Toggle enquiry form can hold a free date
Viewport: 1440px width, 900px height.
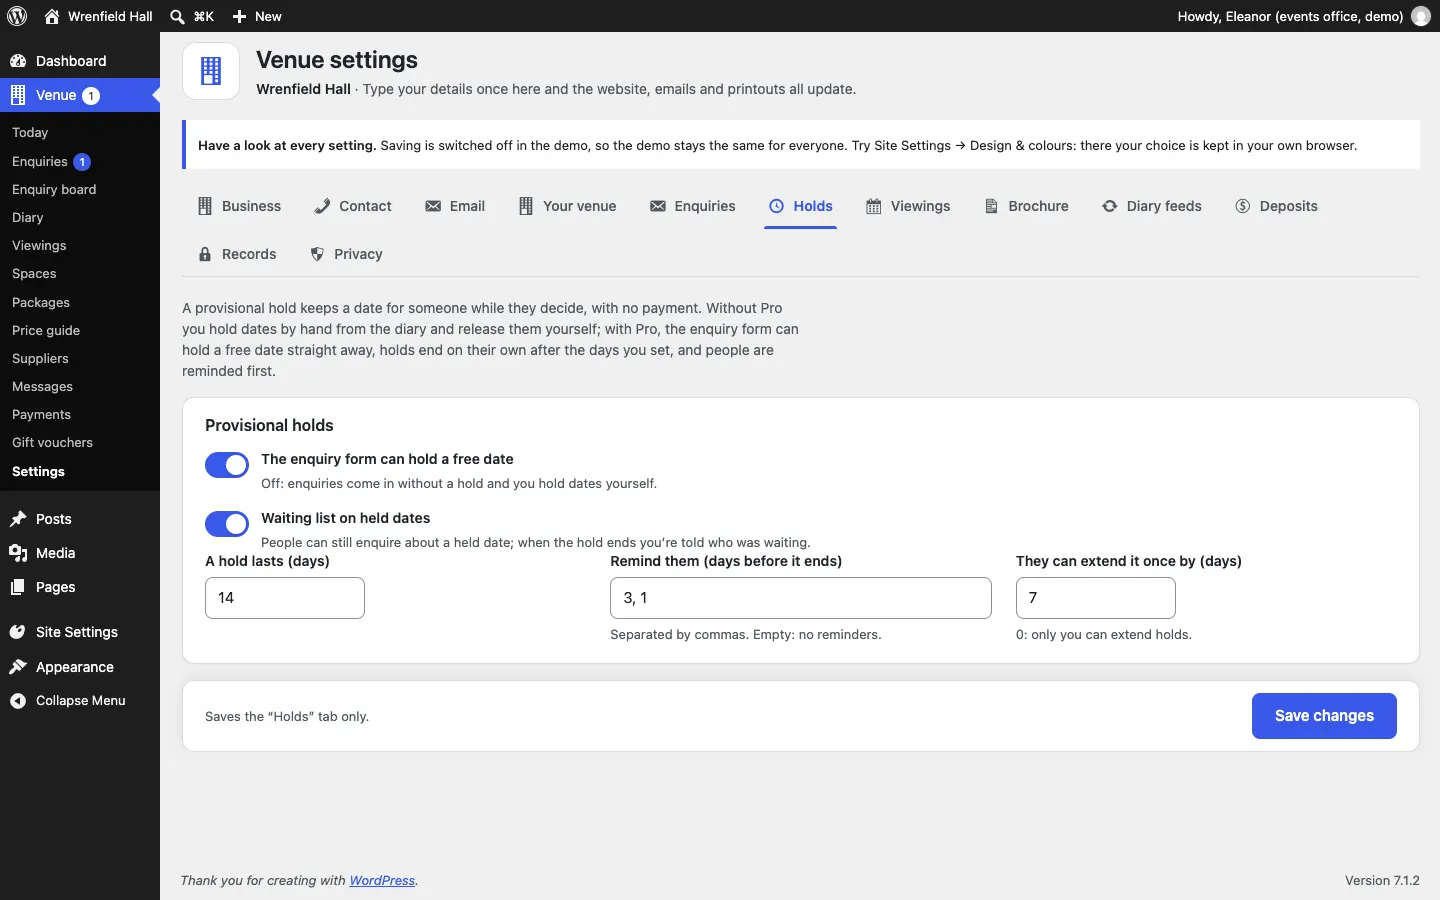point(227,465)
